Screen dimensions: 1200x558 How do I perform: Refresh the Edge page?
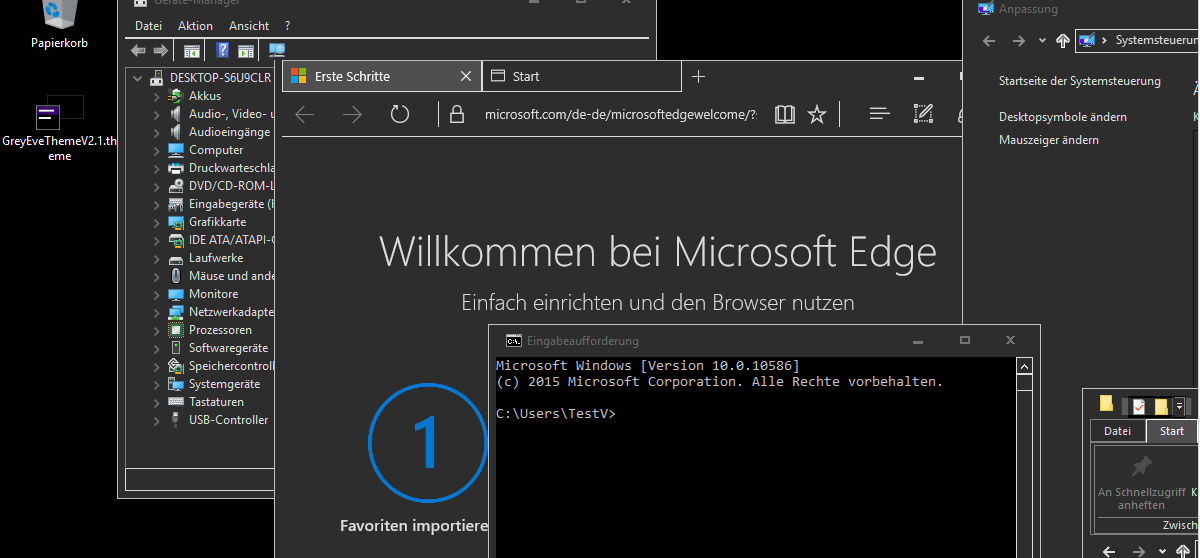400,114
